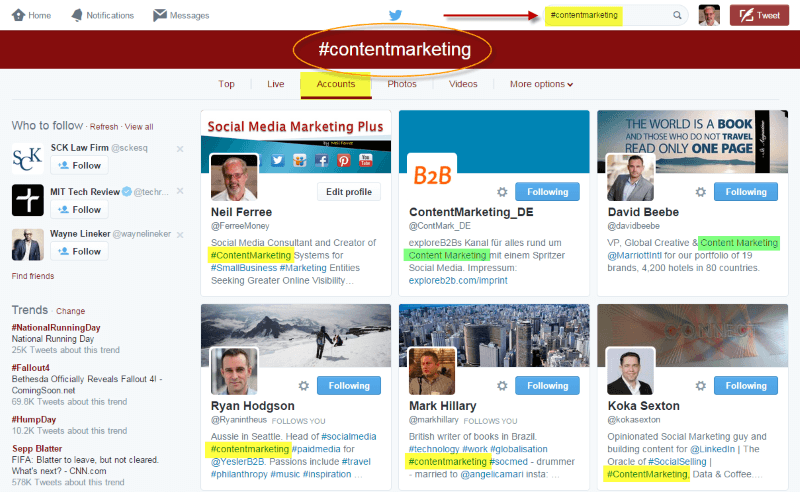Click the Twitter bird logo

point(395,15)
